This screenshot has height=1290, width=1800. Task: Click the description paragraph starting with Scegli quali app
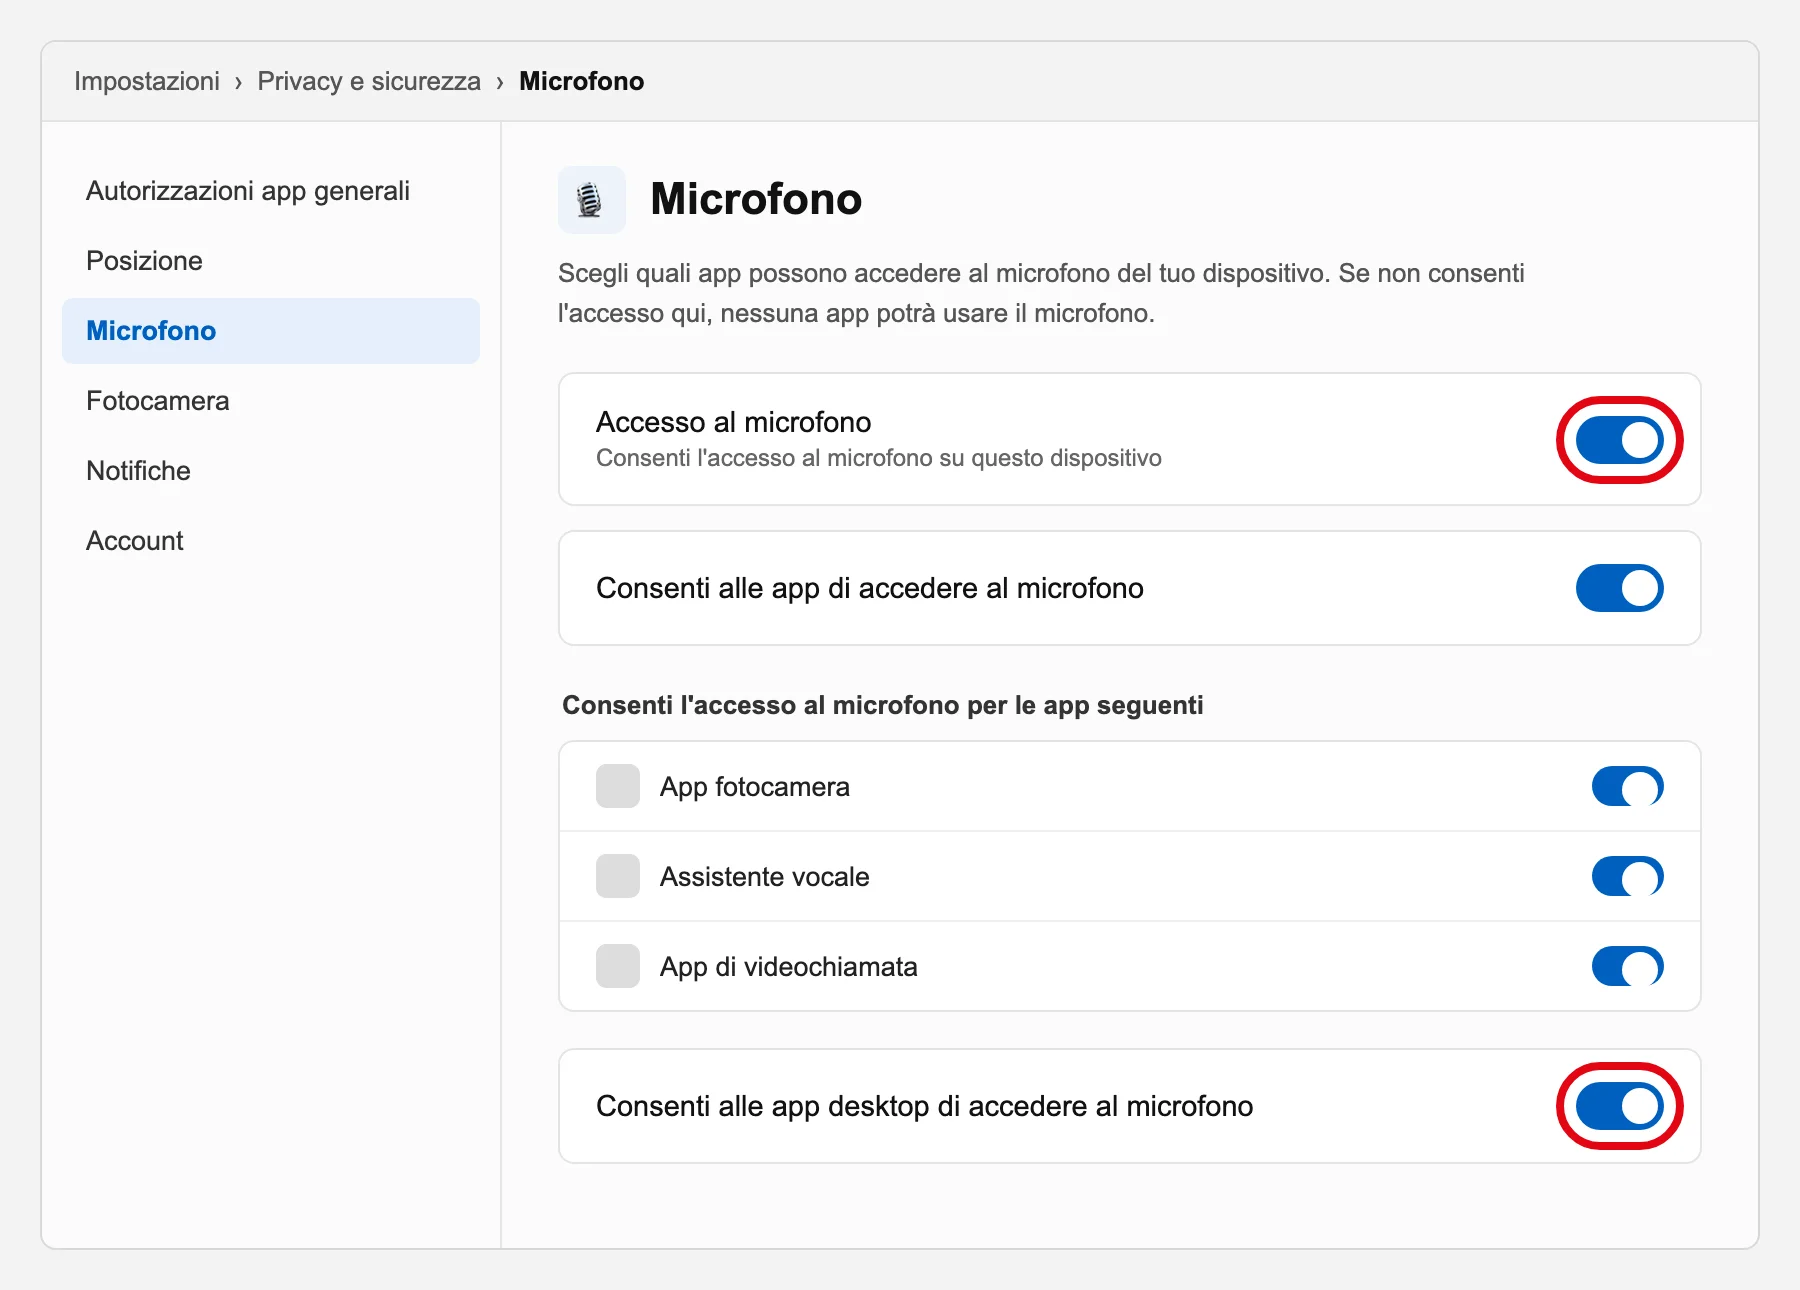pos(1041,293)
